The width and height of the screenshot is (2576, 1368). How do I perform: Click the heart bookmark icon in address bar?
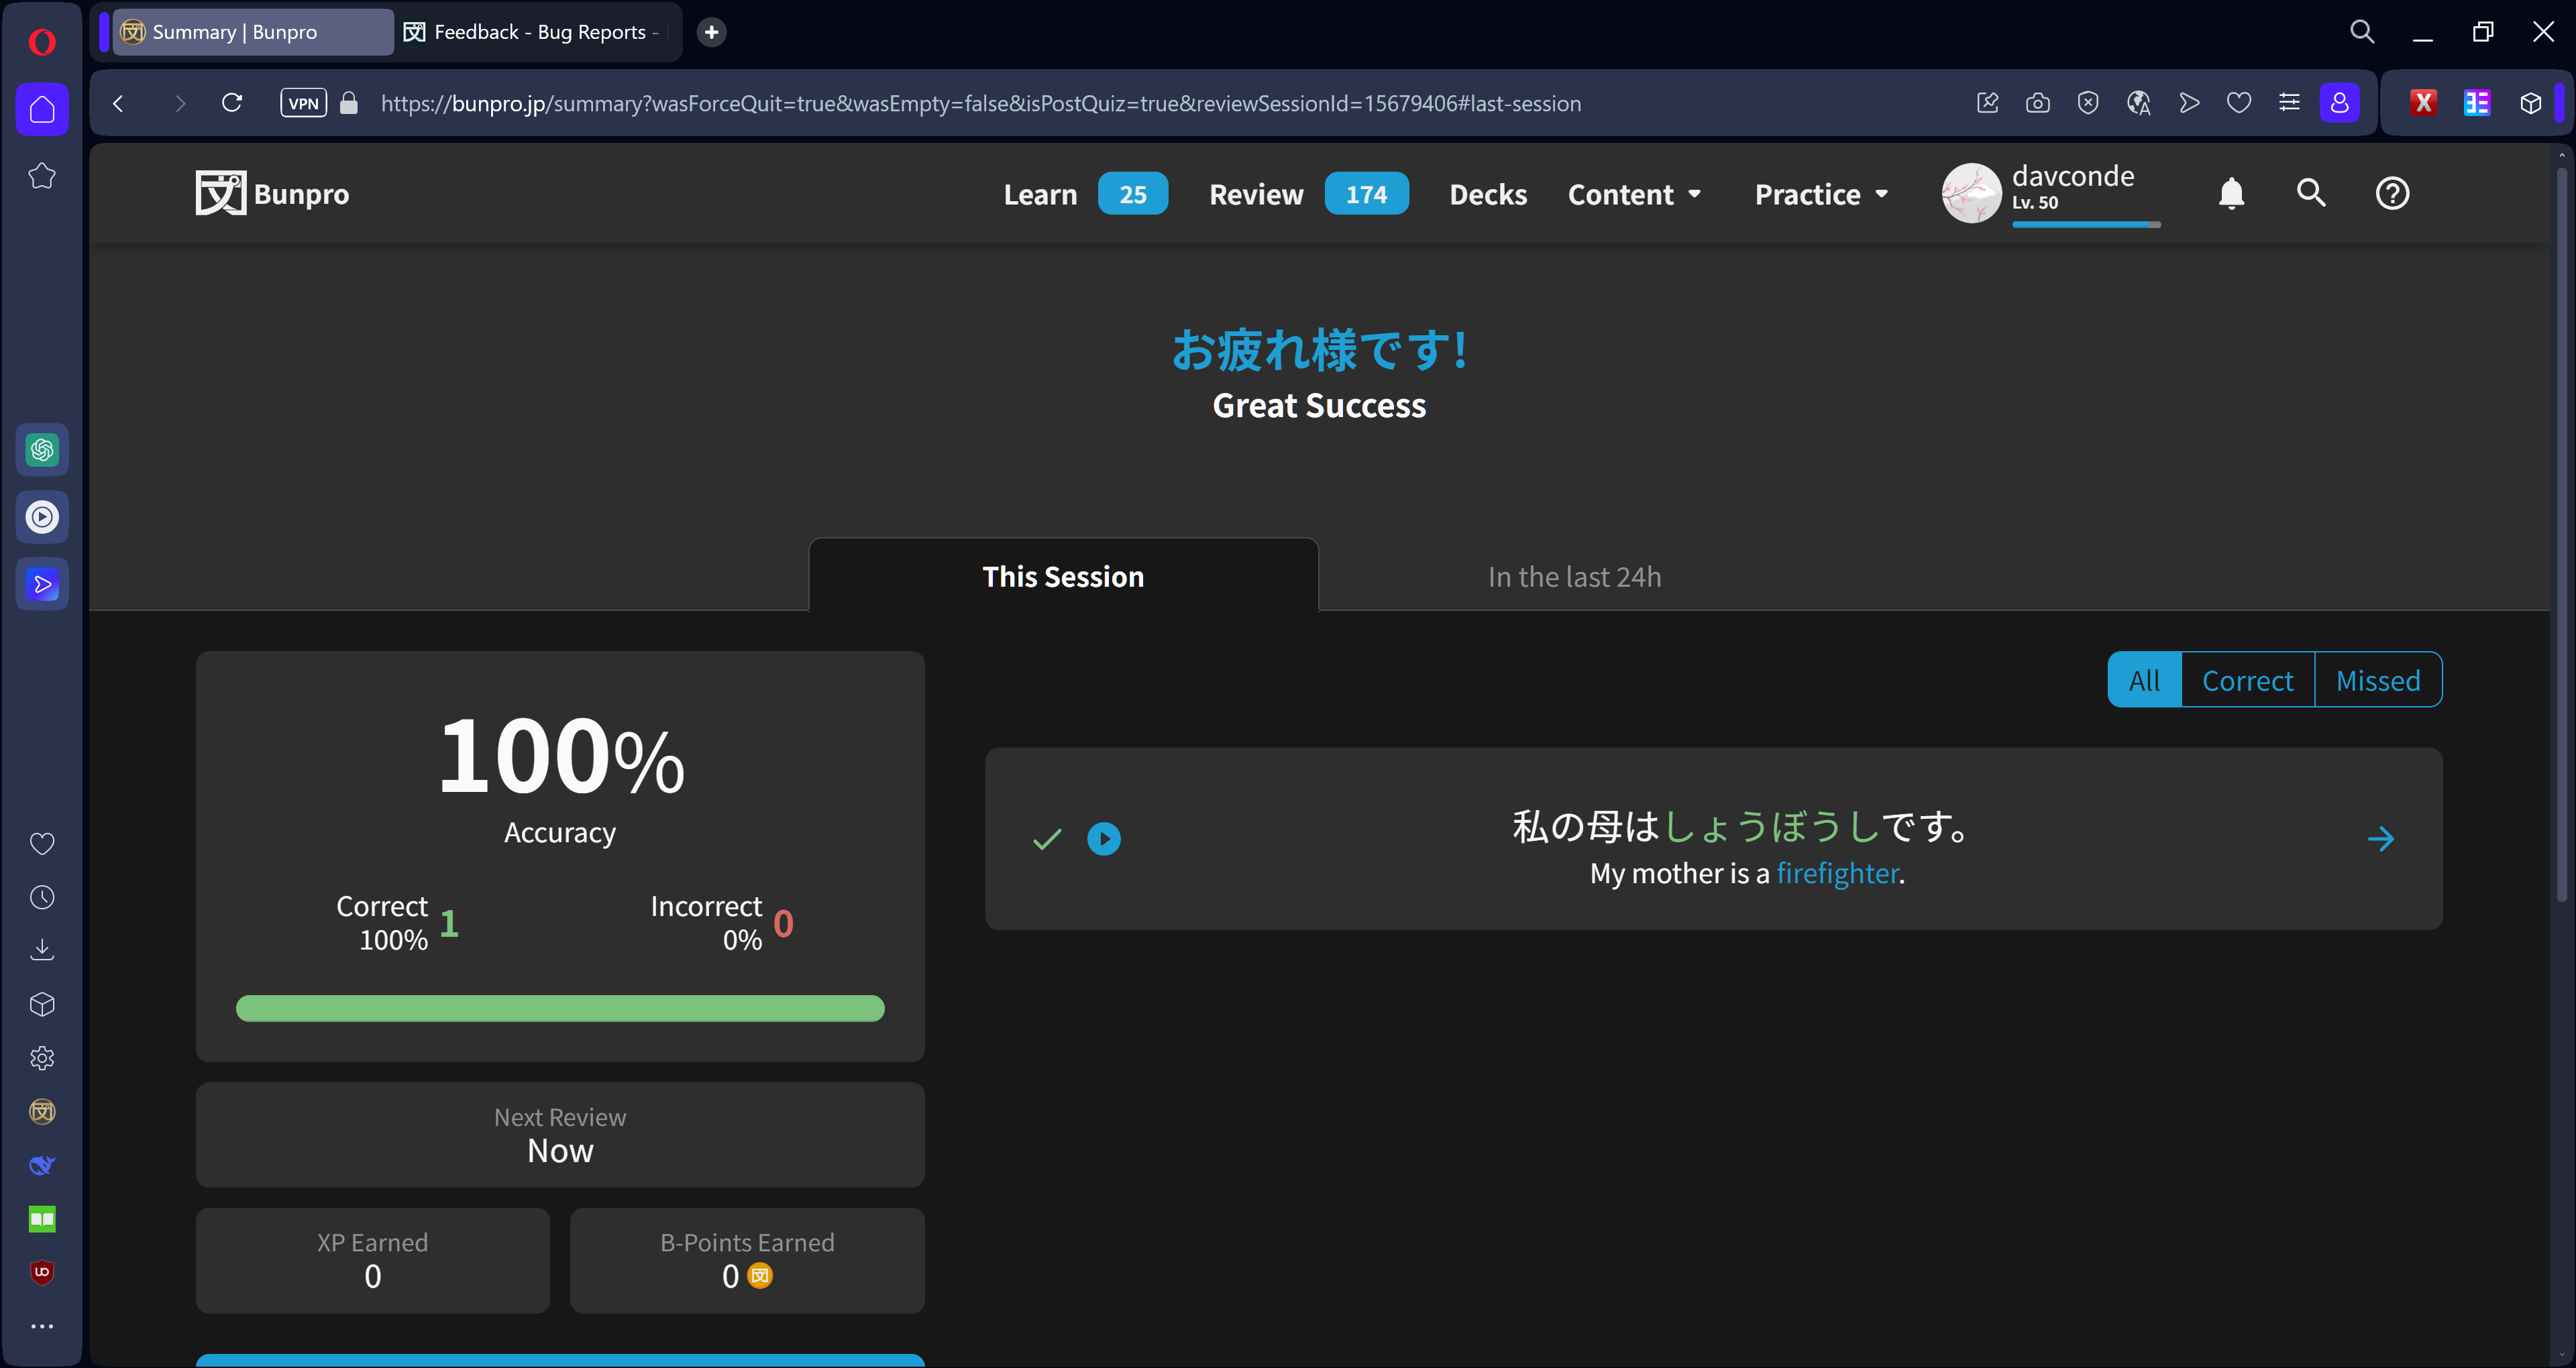pos(2239,103)
